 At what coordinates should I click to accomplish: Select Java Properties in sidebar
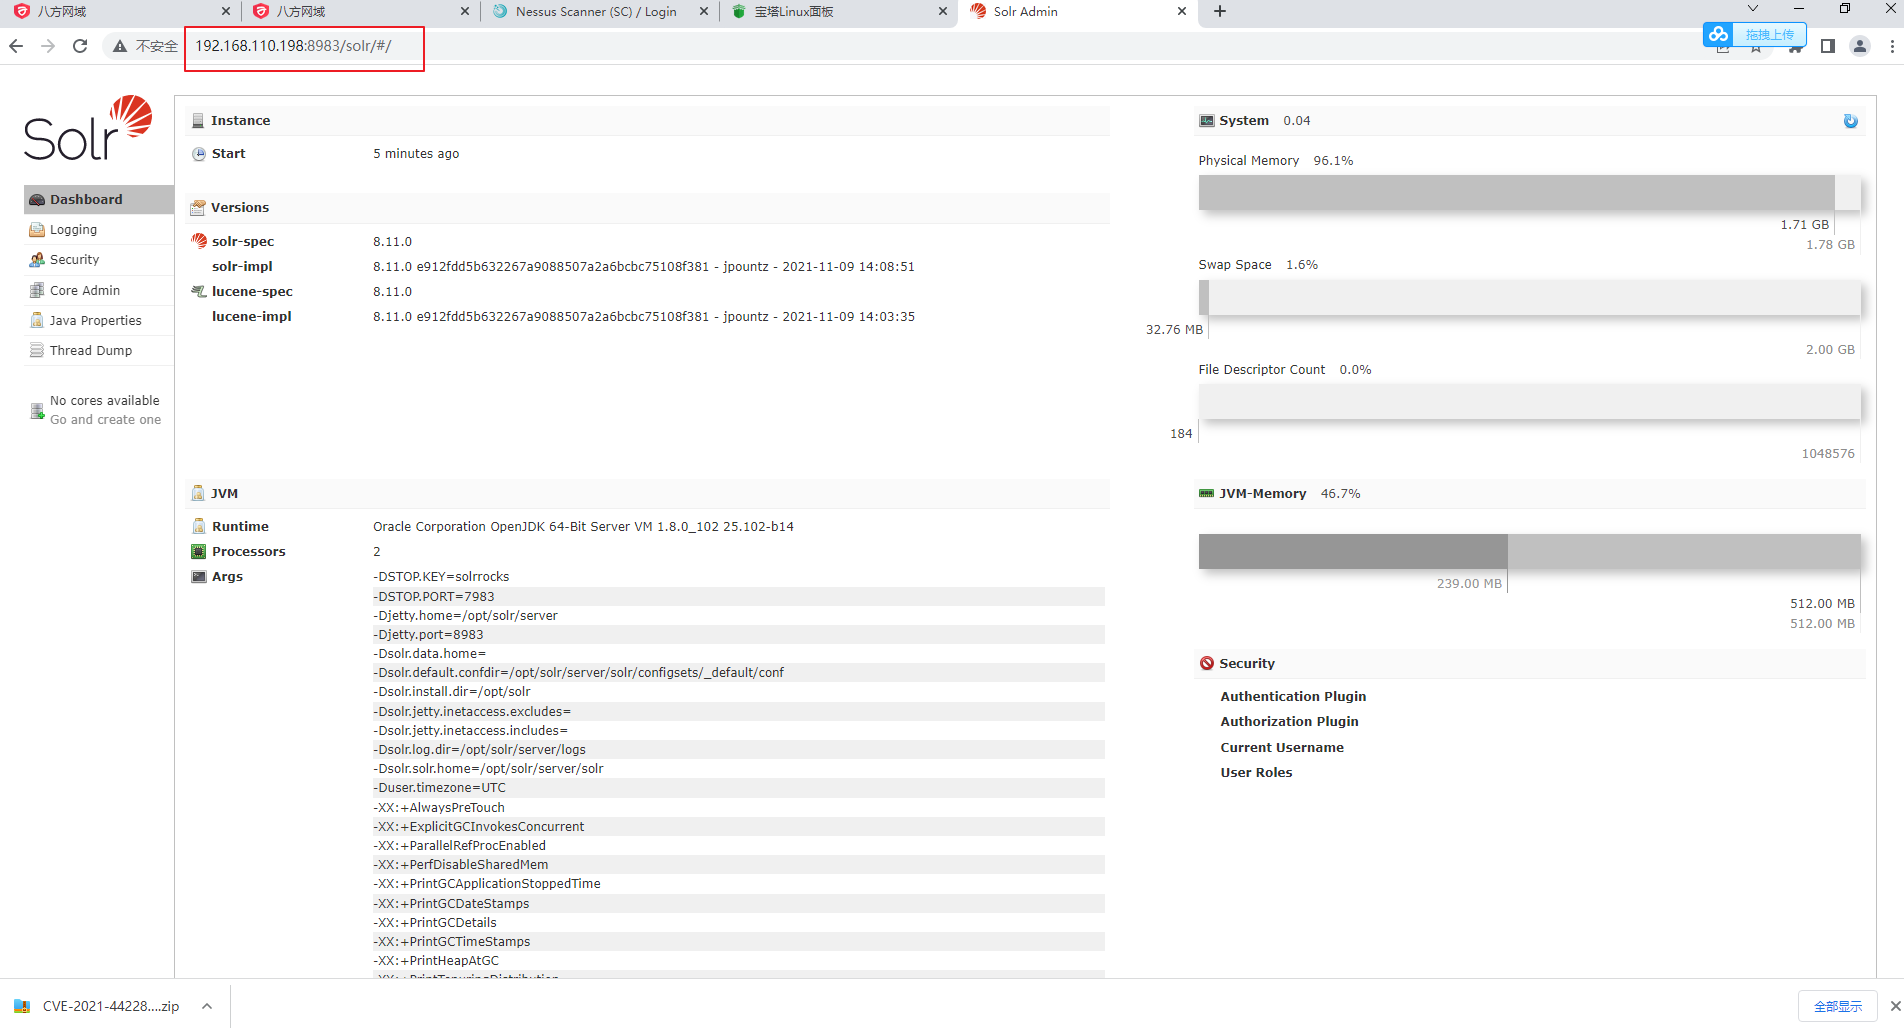pos(95,321)
